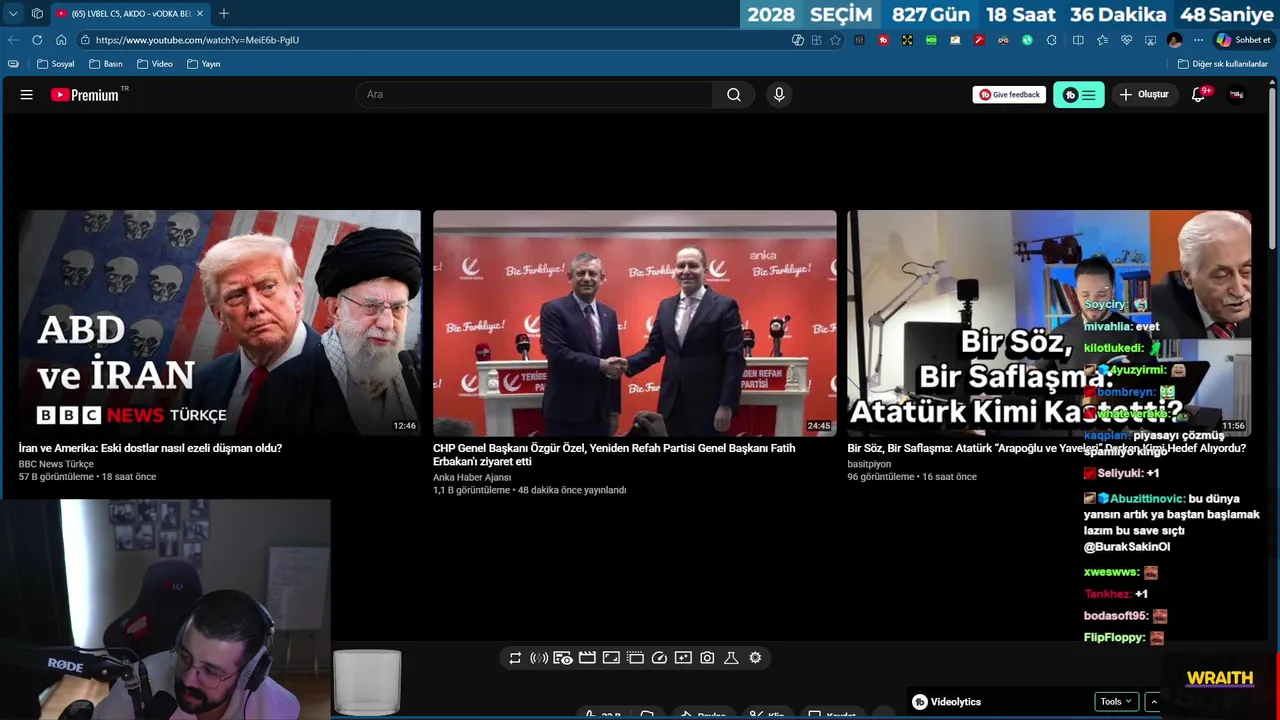Start voice search with microphone icon
Screen dimensions: 1280x720
(x=779, y=95)
